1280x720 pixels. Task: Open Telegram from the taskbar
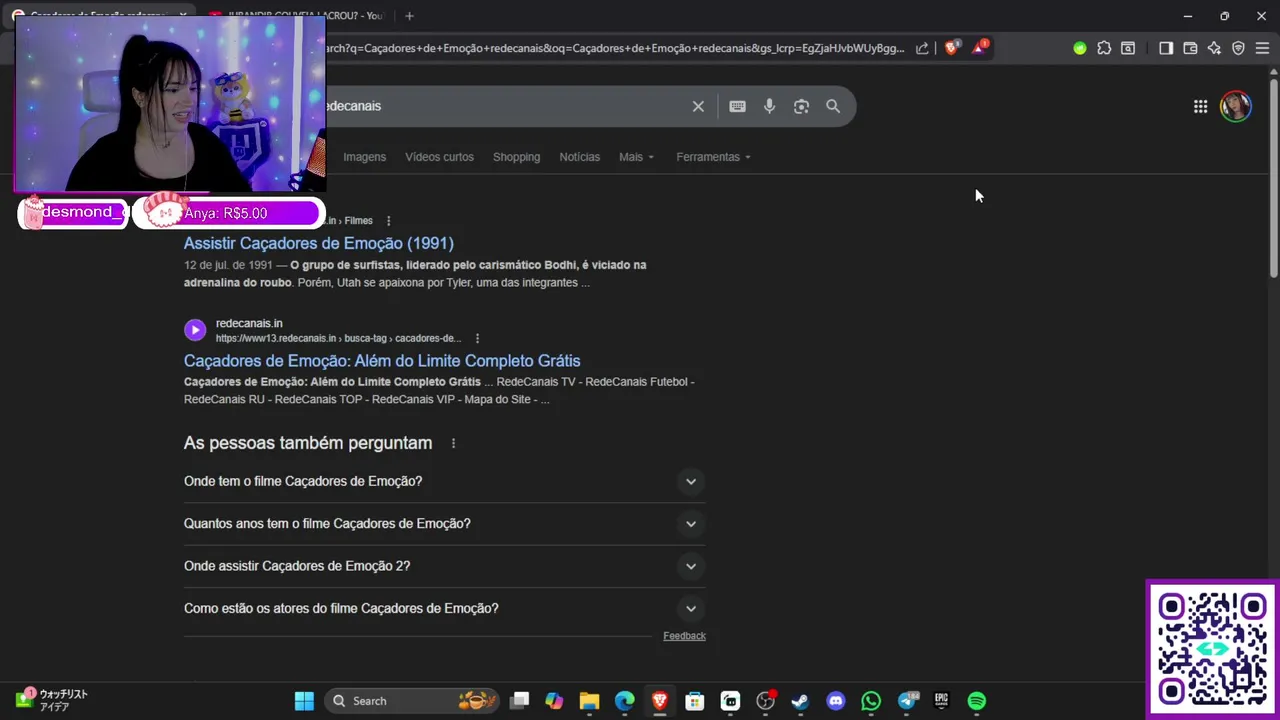pyautogui.click(x=907, y=701)
